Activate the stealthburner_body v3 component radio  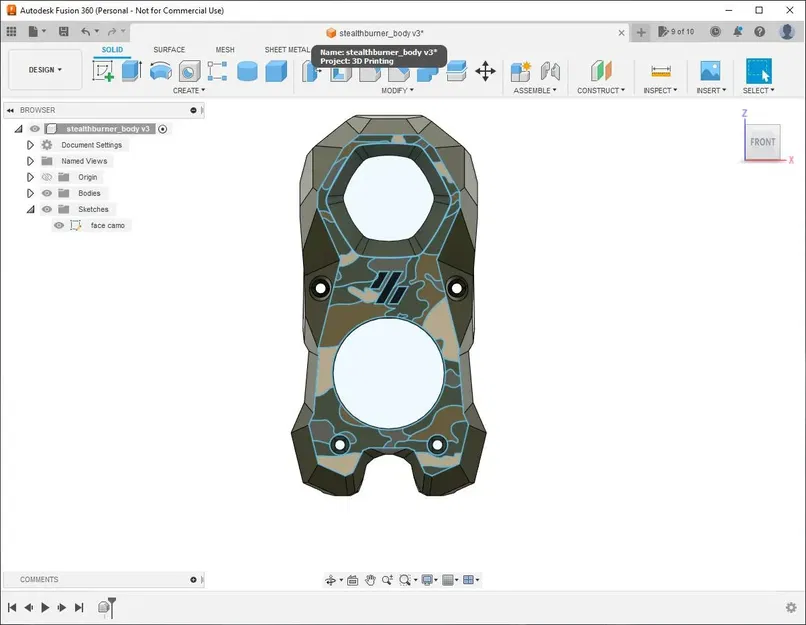162,129
